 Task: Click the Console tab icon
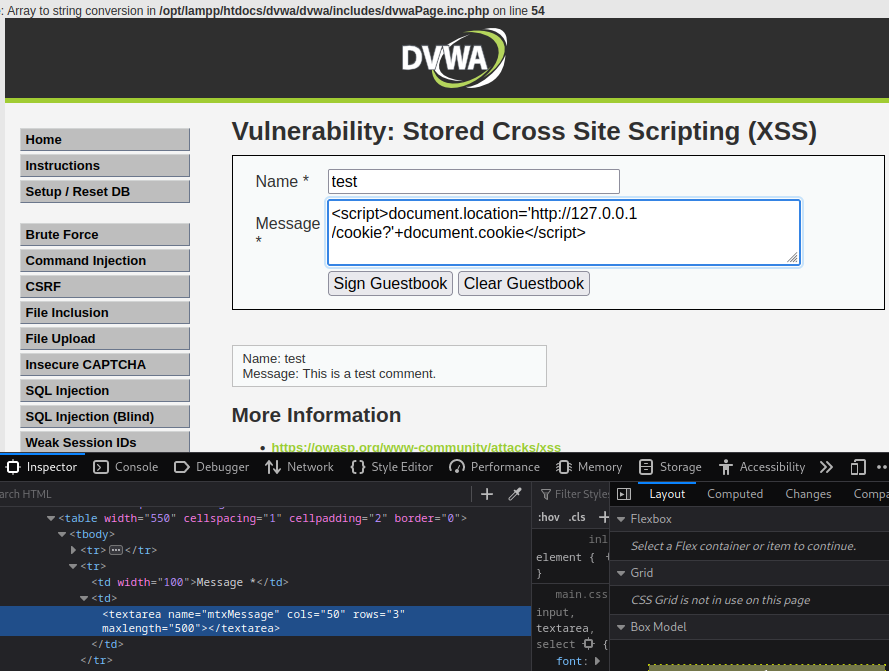click(101, 467)
